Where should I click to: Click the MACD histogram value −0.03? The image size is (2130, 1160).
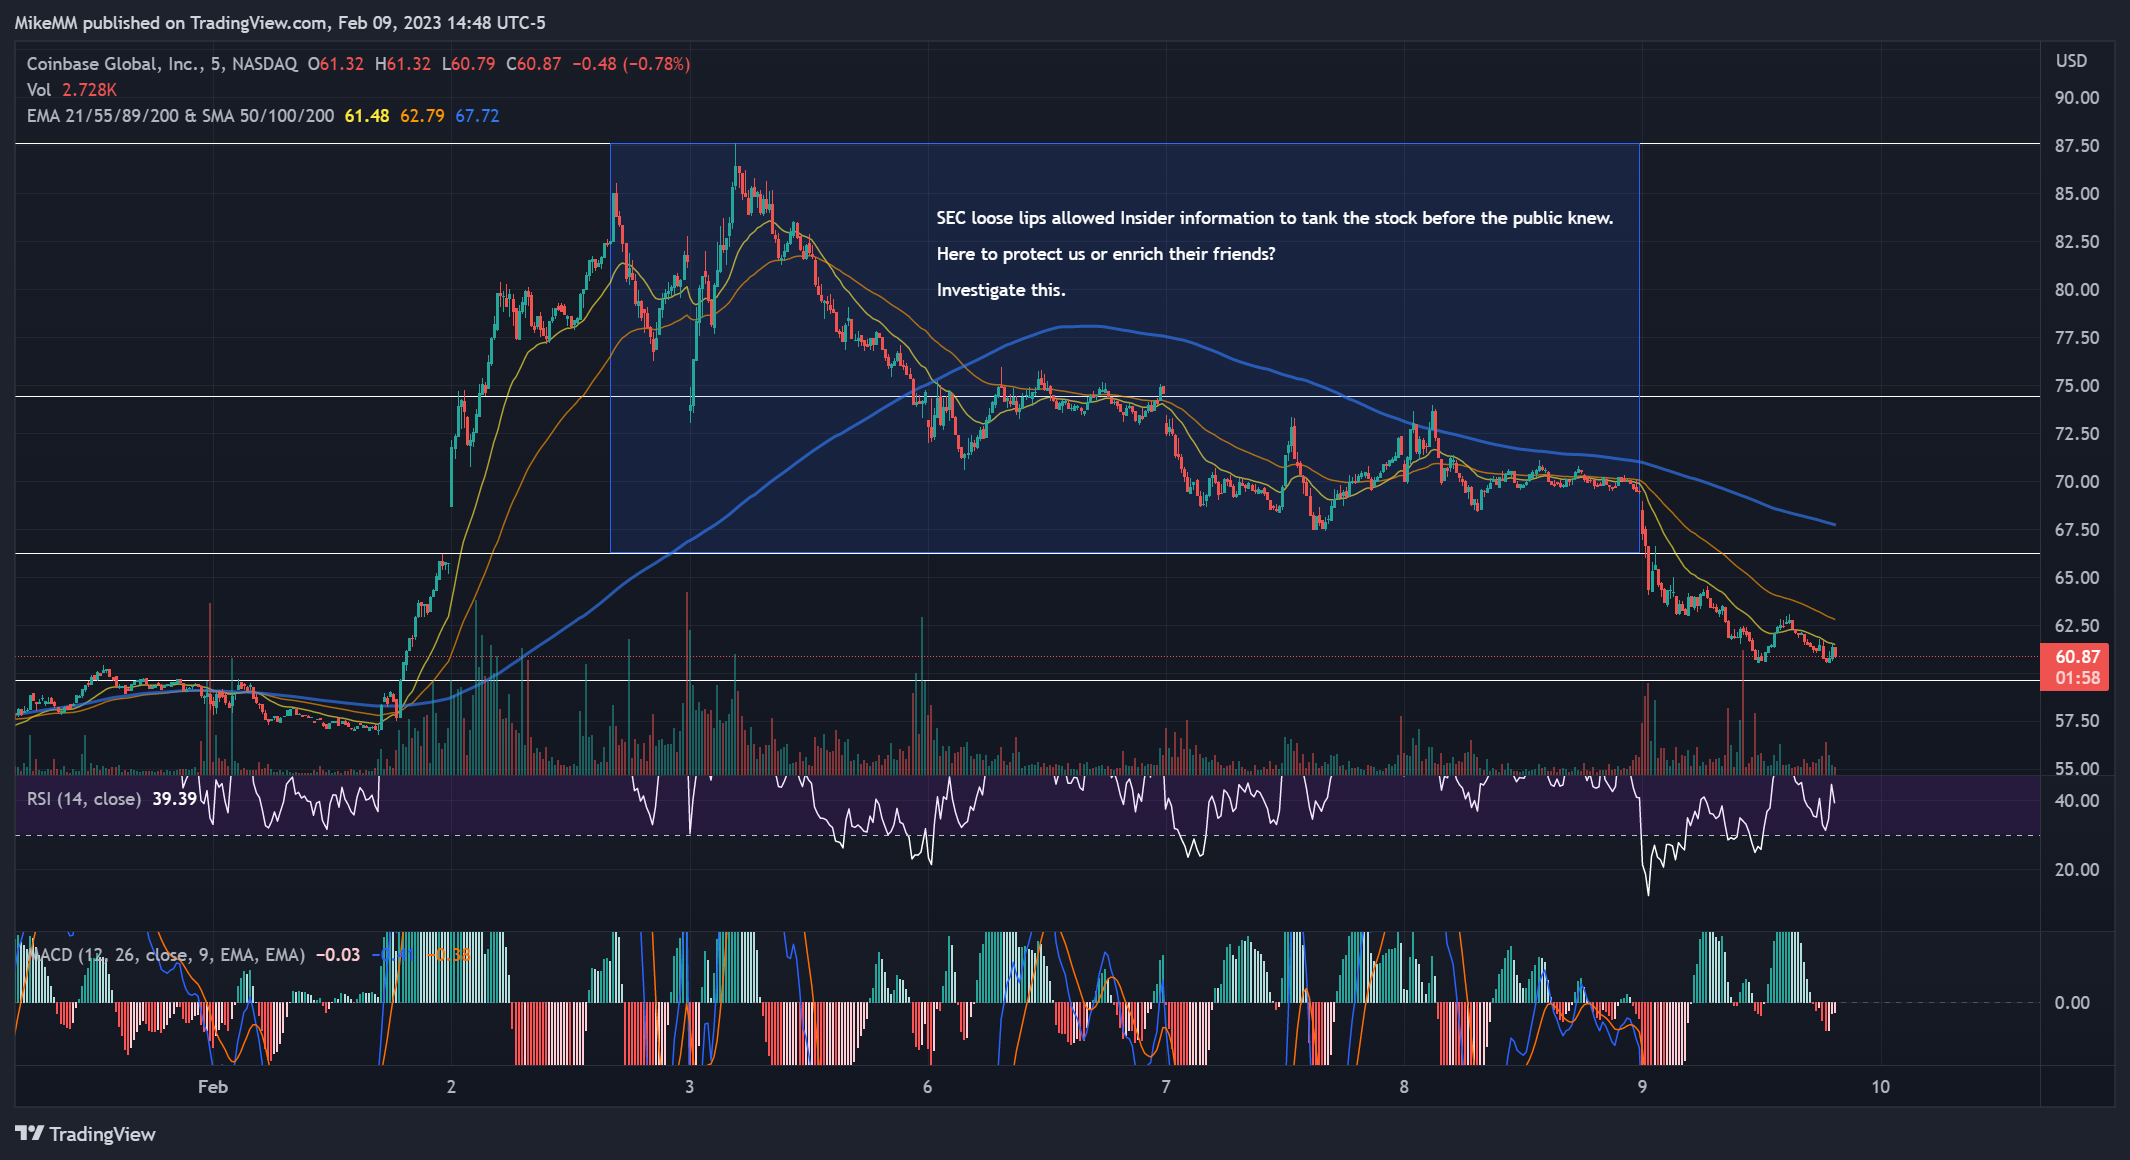(338, 955)
